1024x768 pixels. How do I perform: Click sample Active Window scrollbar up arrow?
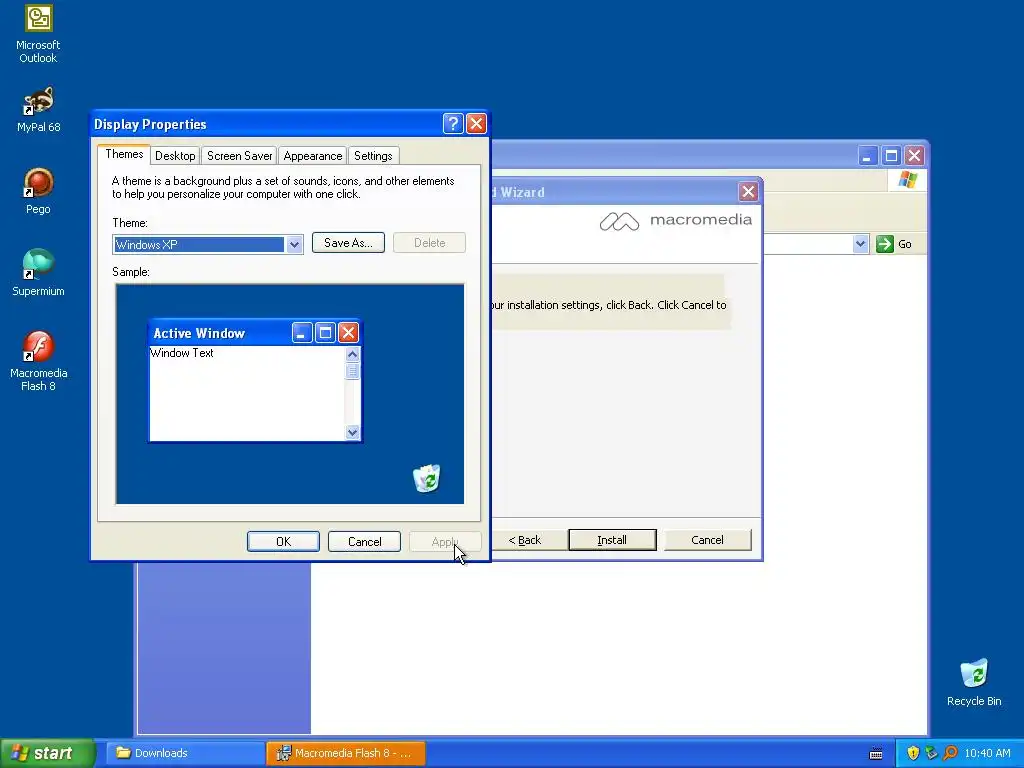click(x=353, y=354)
